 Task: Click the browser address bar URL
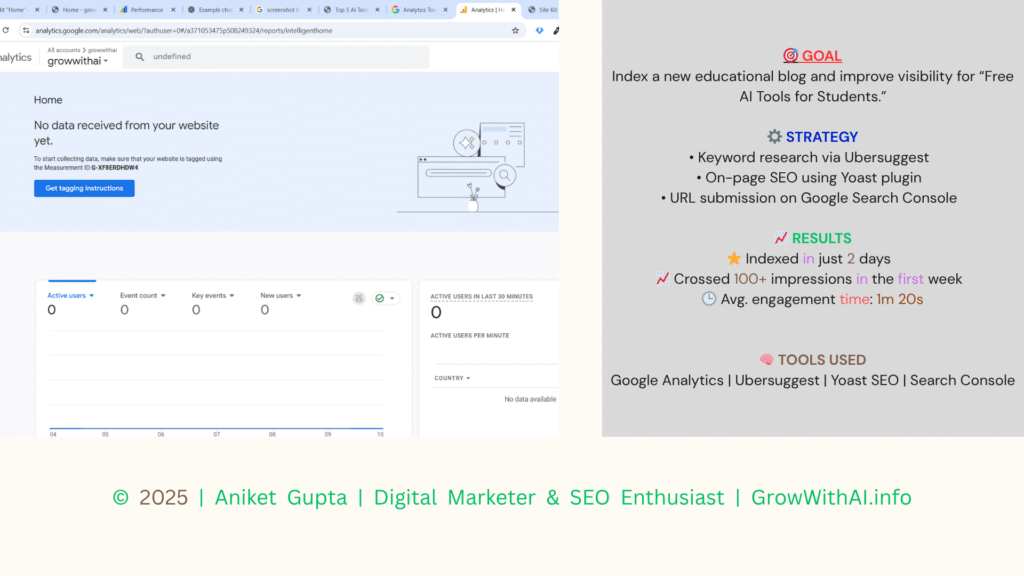coord(250,30)
